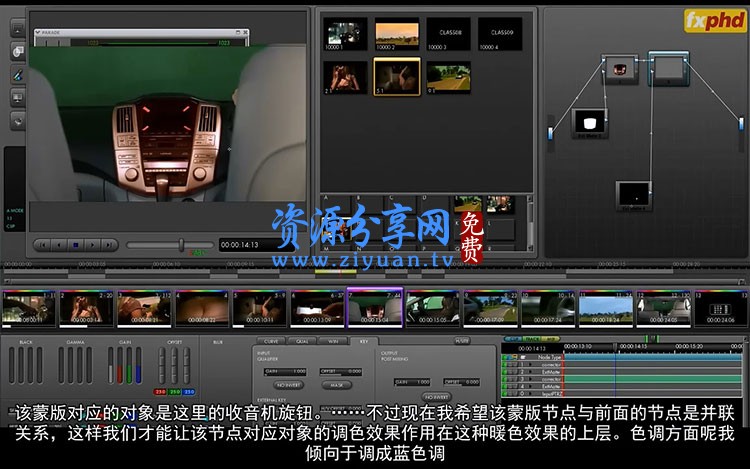Select gallery still labeled 10000 1
Viewport: 750px width, 469px height.
click(x=345, y=34)
